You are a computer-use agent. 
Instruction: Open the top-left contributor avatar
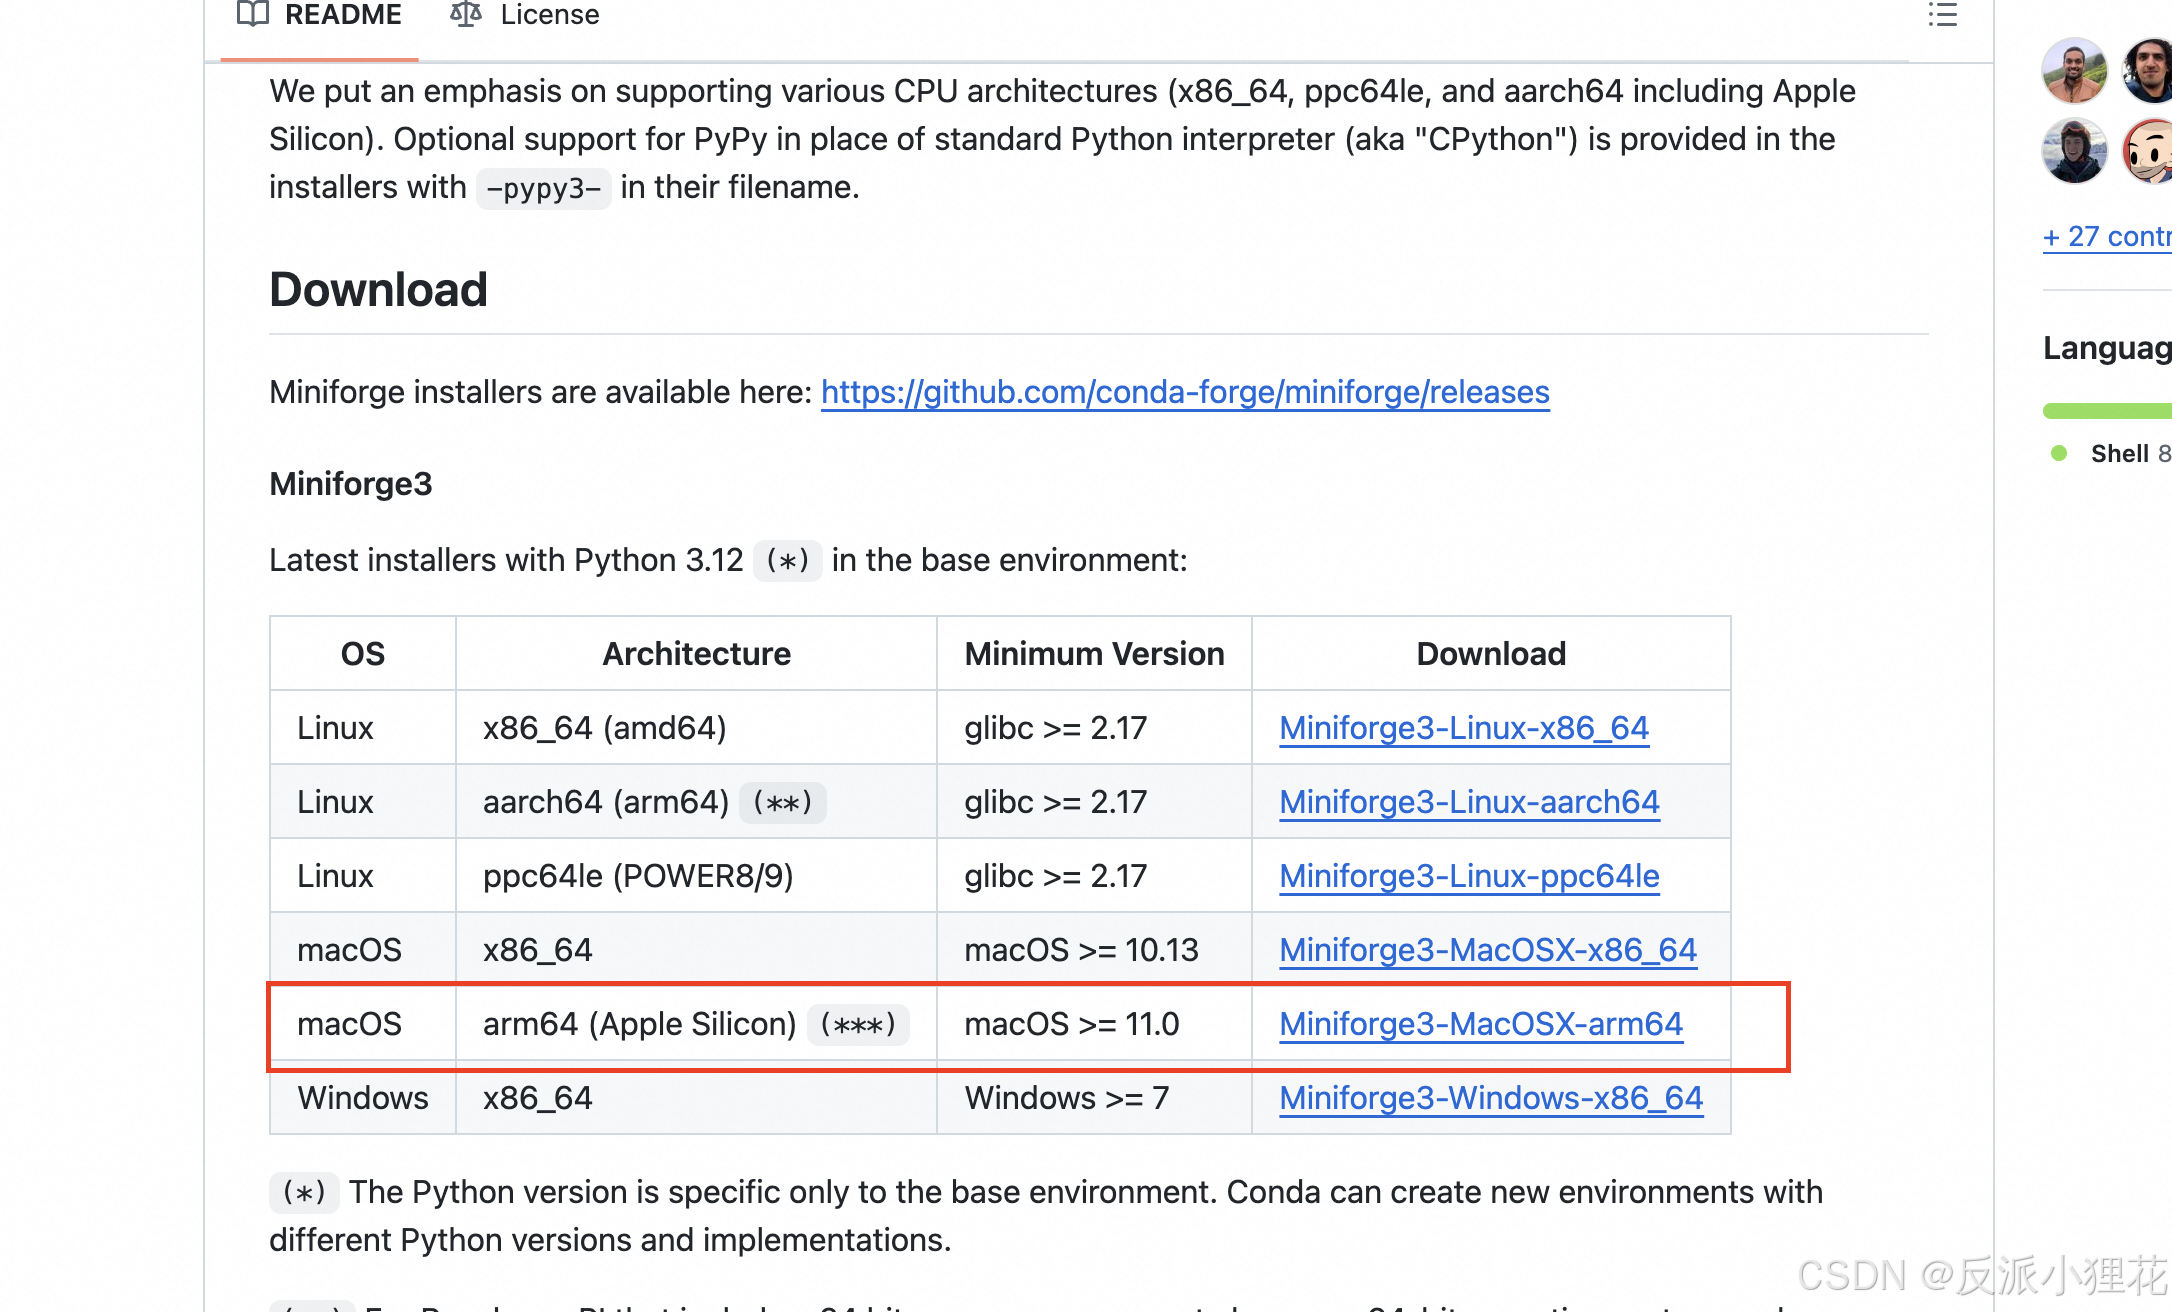tap(2074, 71)
